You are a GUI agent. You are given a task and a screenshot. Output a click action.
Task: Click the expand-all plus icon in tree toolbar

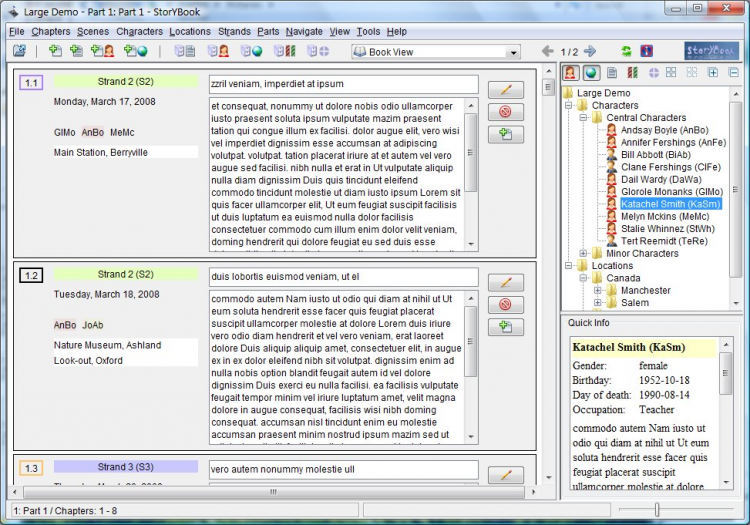pos(713,73)
